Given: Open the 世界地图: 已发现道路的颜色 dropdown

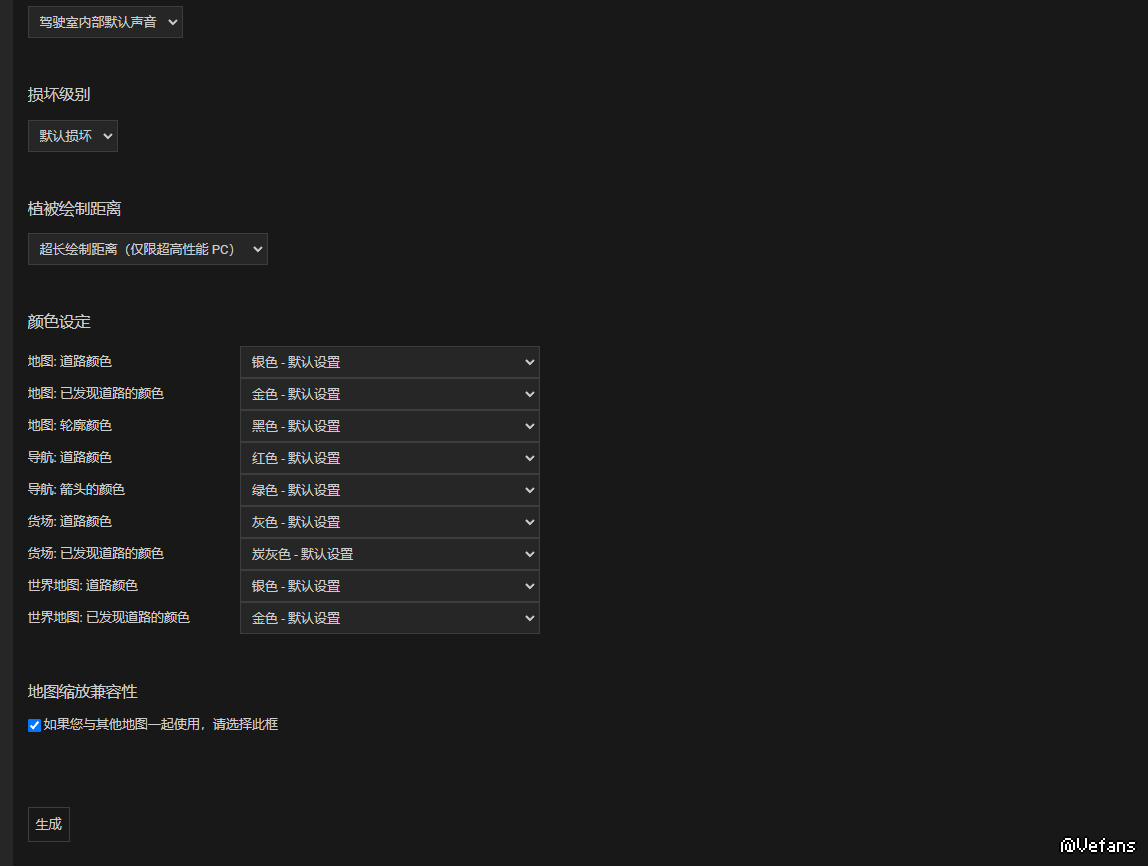Looking at the screenshot, I should click(389, 618).
